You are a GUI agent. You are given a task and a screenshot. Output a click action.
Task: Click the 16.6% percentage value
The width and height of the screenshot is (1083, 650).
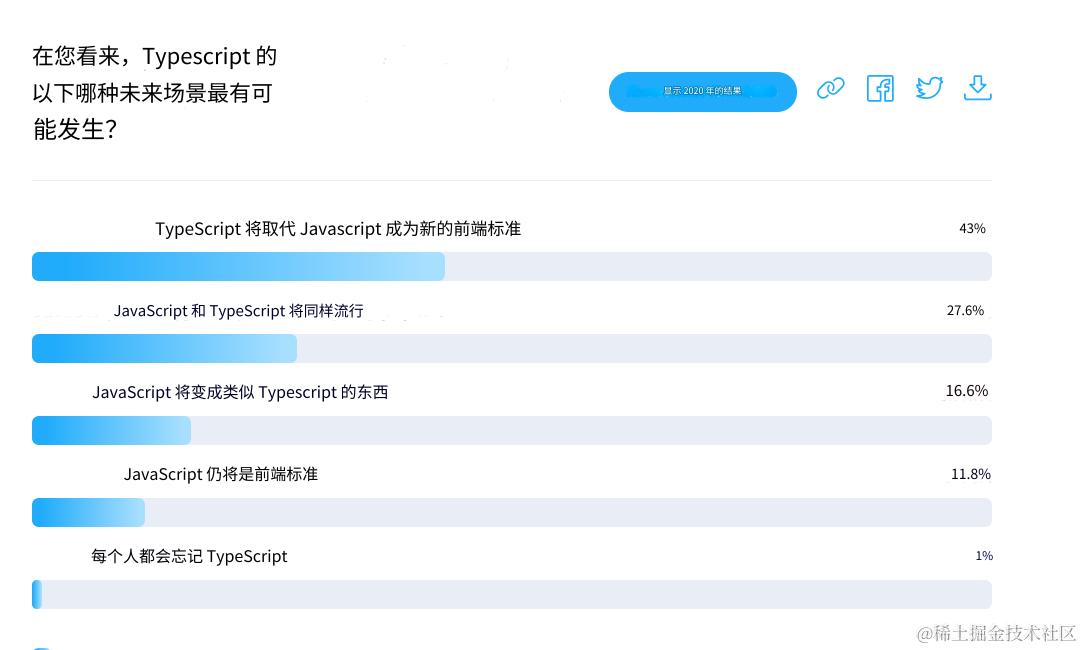[966, 391]
